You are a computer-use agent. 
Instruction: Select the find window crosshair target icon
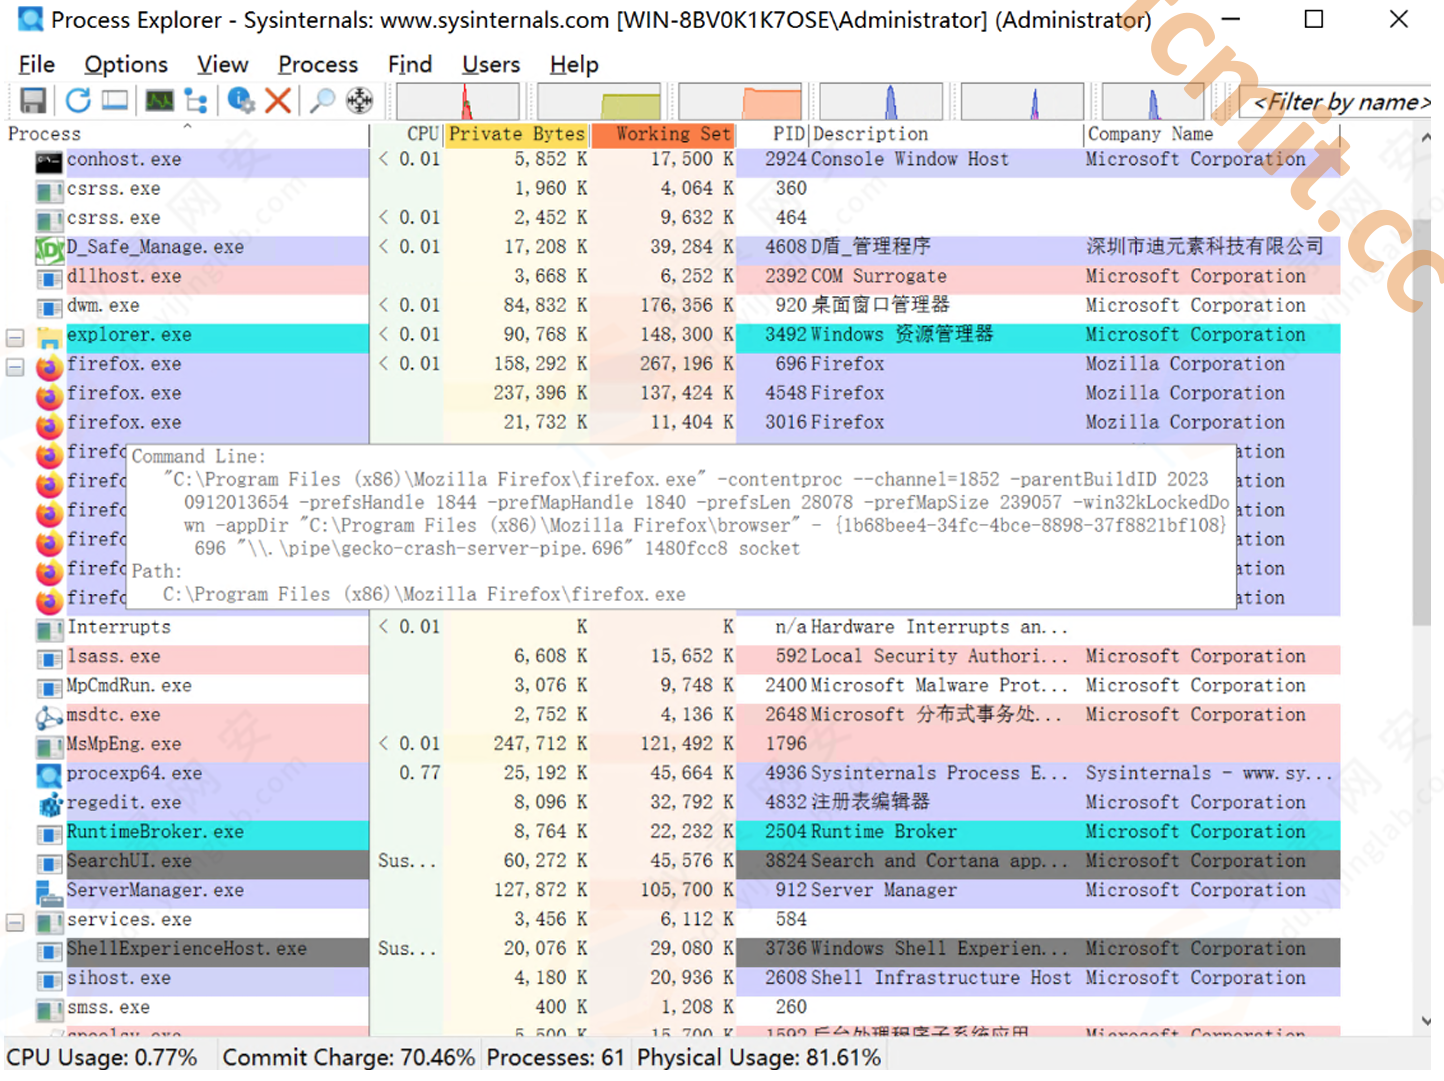(359, 100)
